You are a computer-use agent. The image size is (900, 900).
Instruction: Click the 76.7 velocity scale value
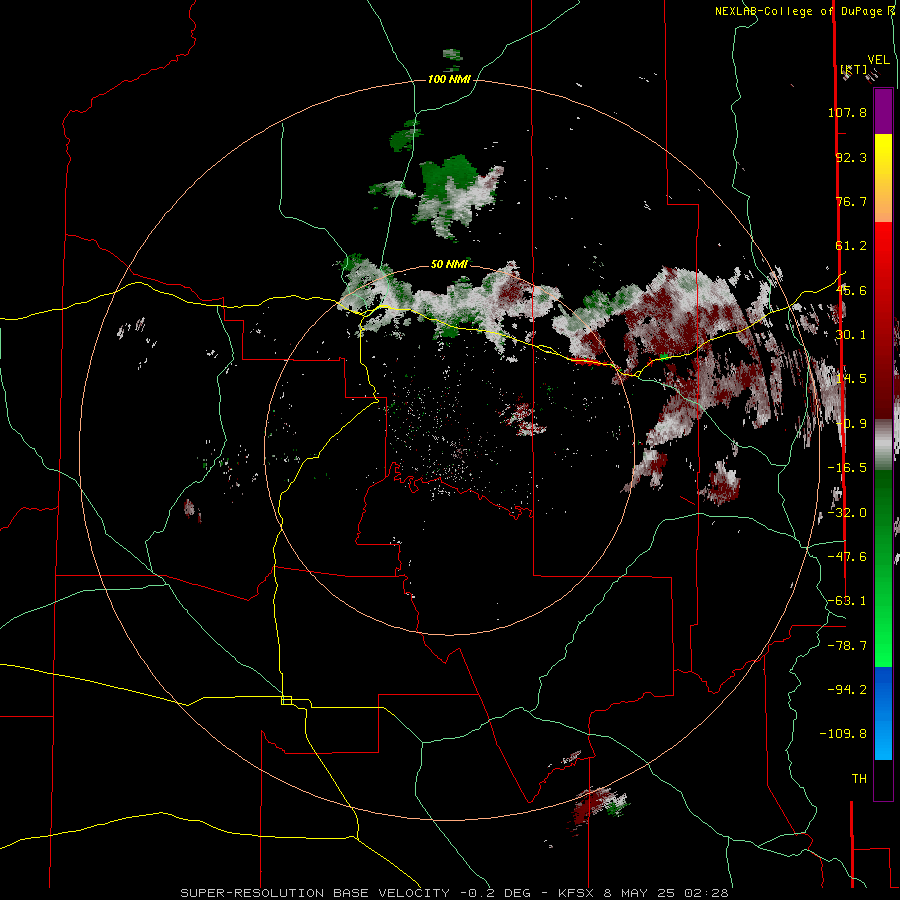click(851, 201)
